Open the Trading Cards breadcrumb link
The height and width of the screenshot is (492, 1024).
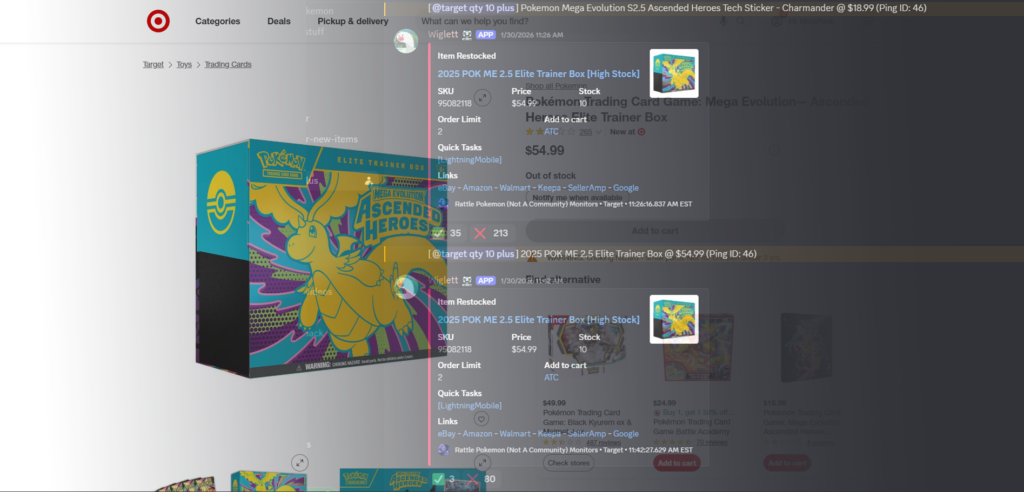(x=228, y=65)
